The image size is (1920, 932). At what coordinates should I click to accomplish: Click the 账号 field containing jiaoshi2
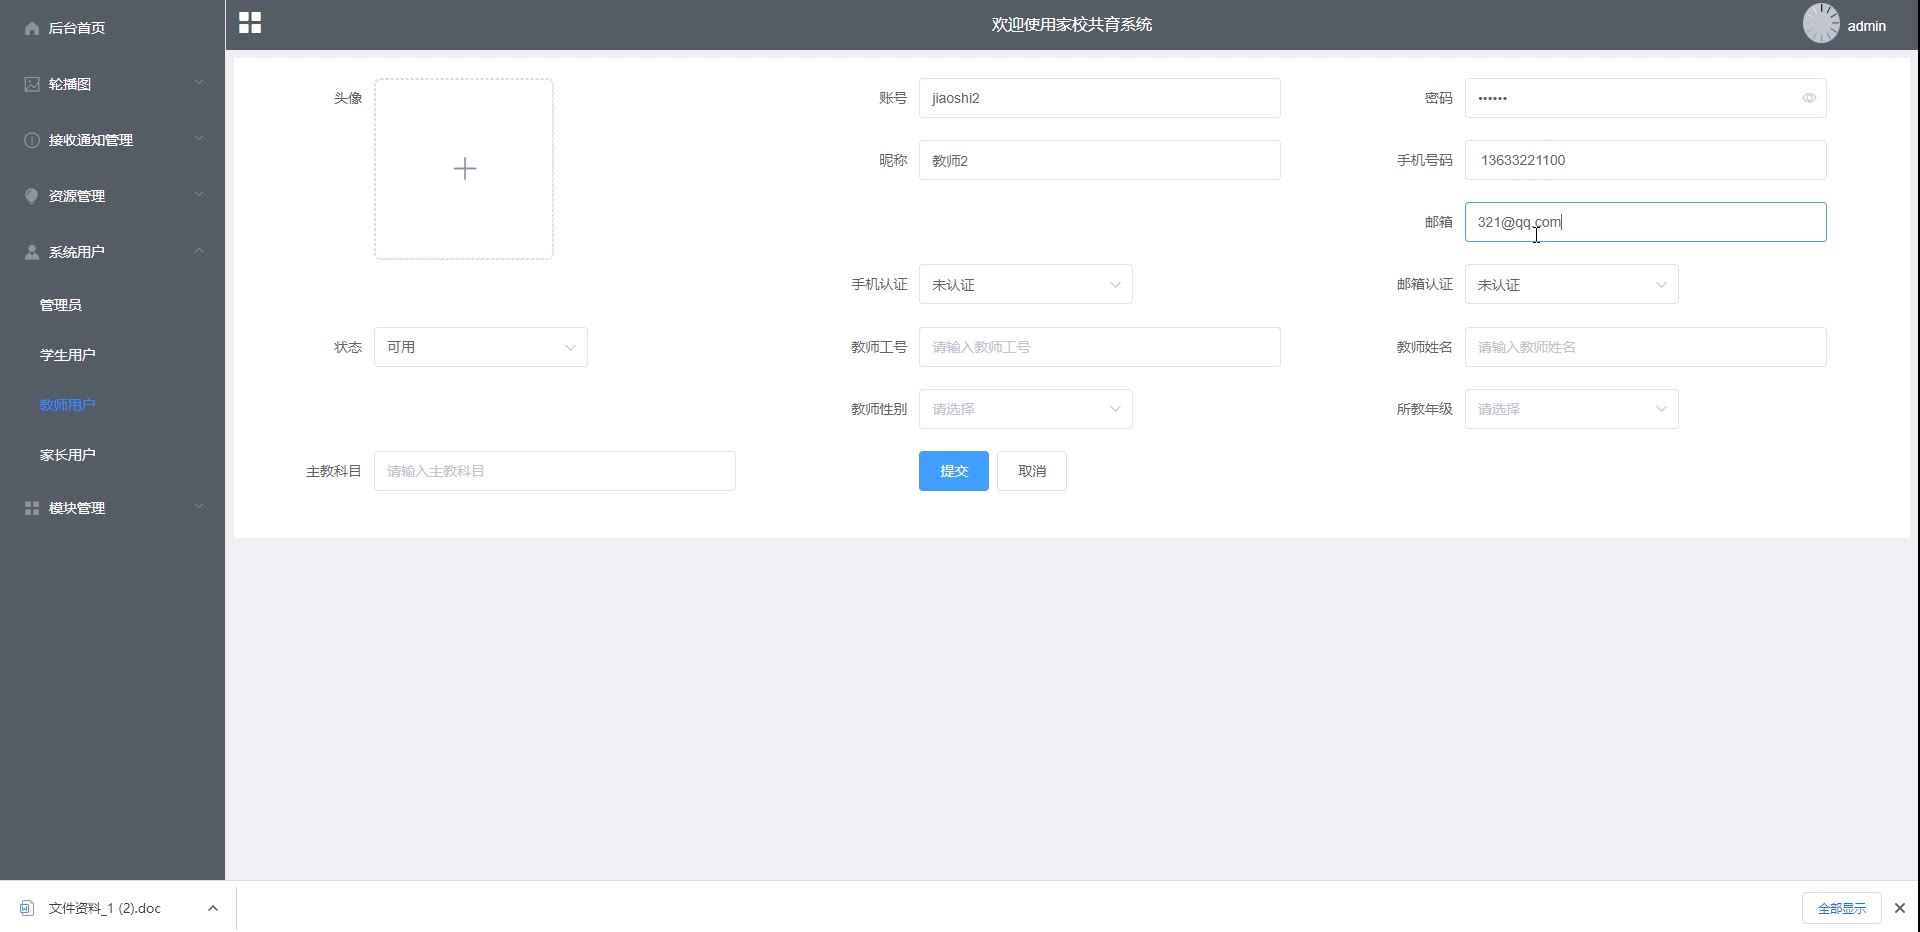pyautogui.click(x=1100, y=98)
